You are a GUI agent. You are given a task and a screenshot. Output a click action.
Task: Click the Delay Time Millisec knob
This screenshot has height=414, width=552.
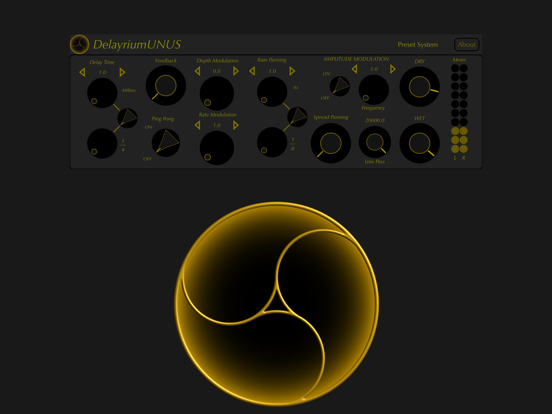102,93
